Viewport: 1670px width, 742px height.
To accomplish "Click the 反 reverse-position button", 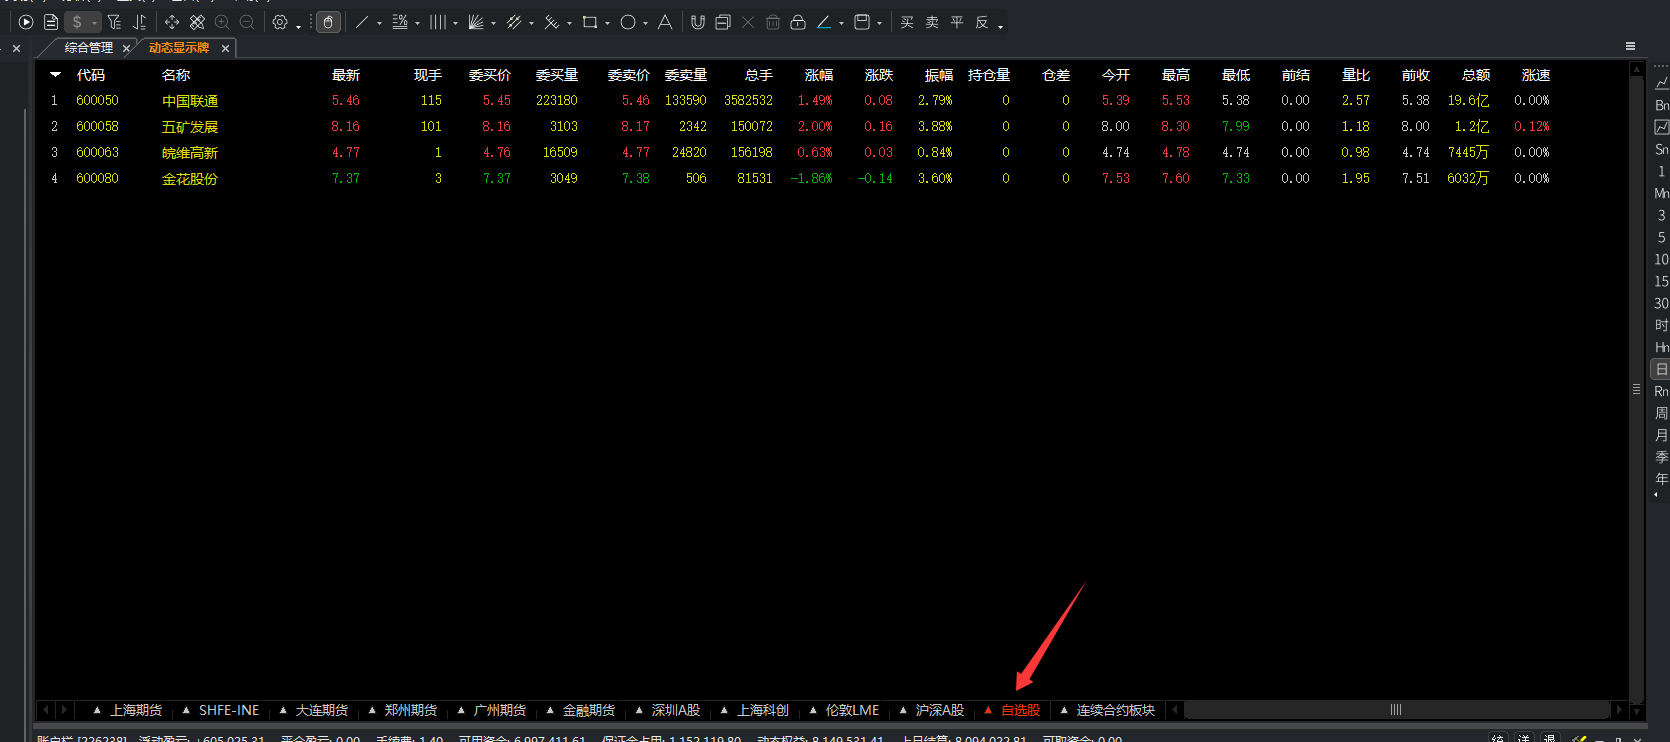I will (982, 22).
